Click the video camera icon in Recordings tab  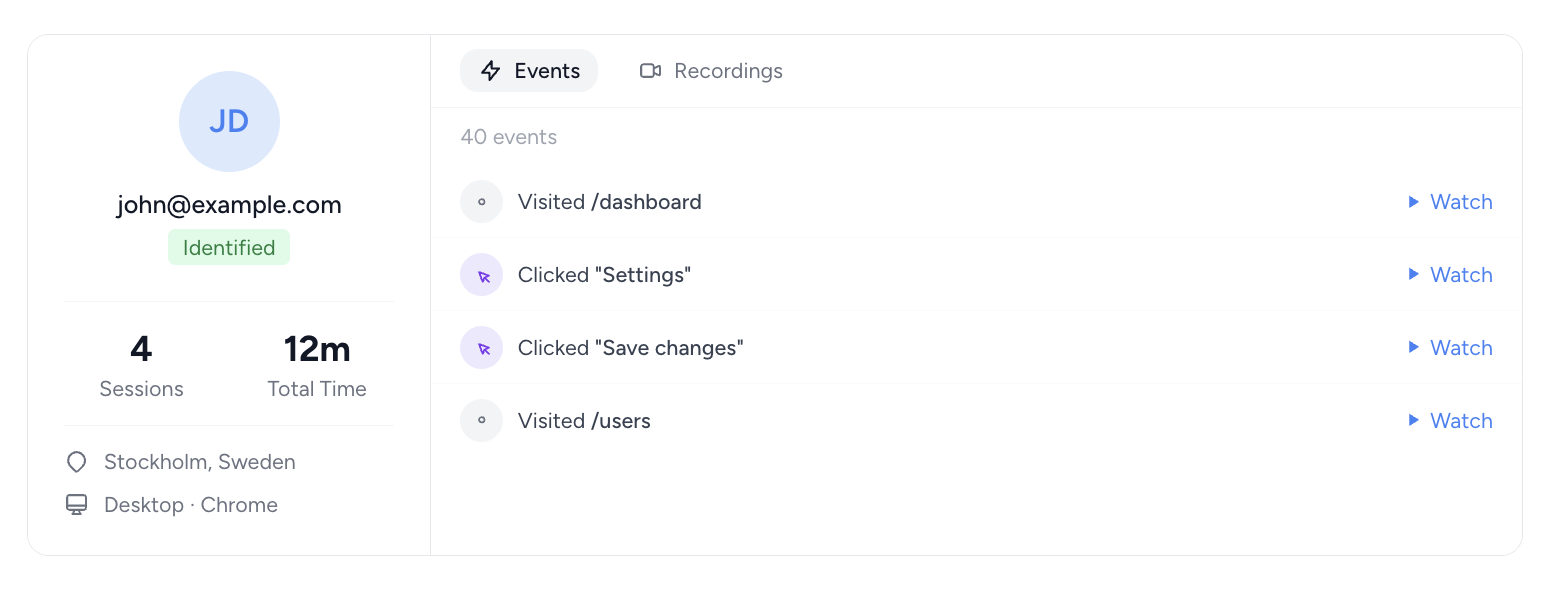pyautogui.click(x=650, y=71)
